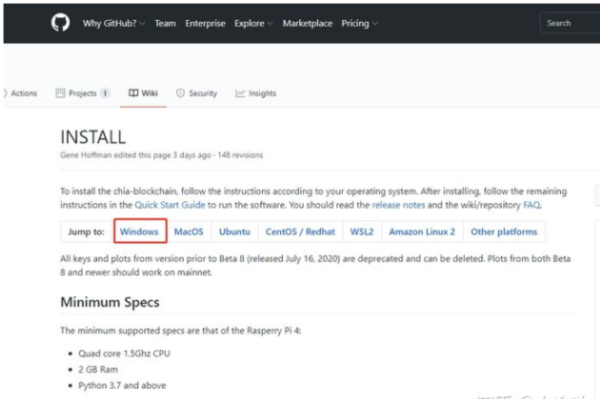Click the INSTALL page title

coord(93,137)
